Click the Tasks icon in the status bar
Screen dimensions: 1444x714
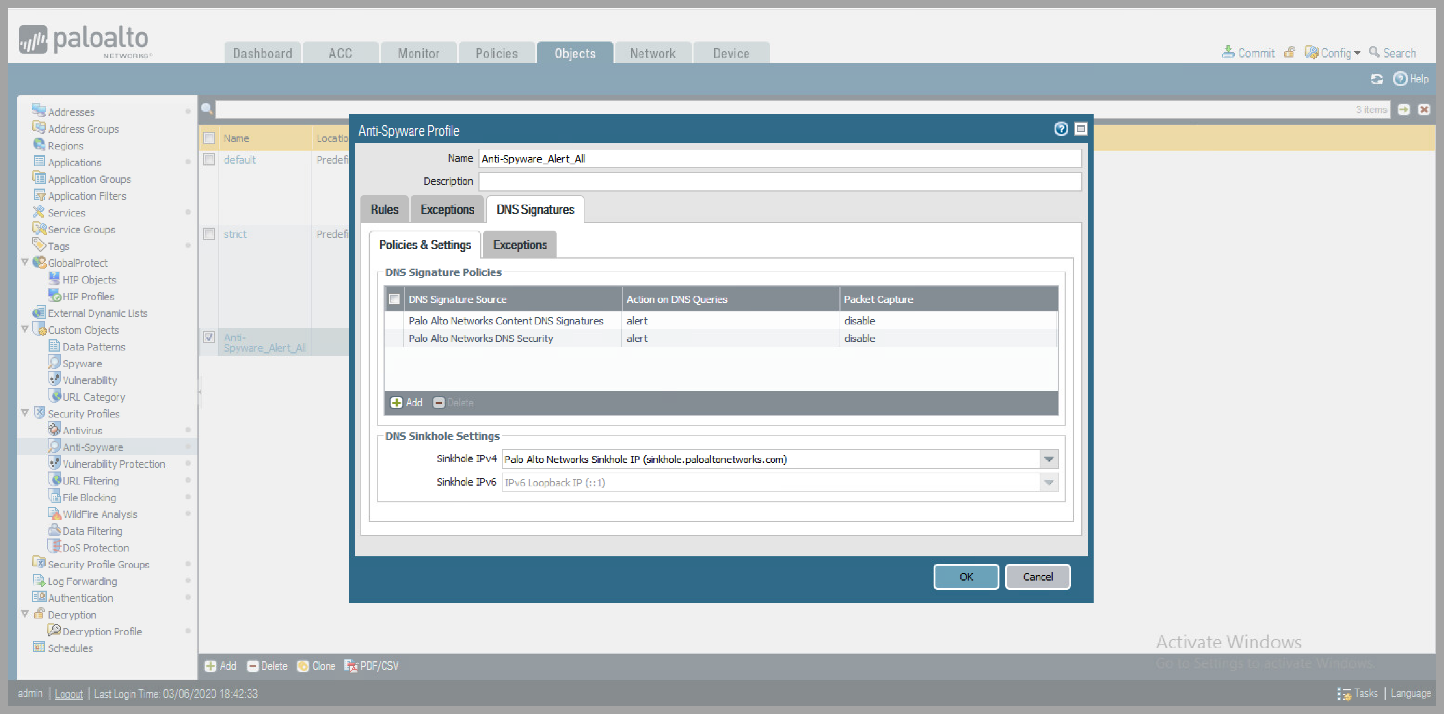tap(1344, 693)
